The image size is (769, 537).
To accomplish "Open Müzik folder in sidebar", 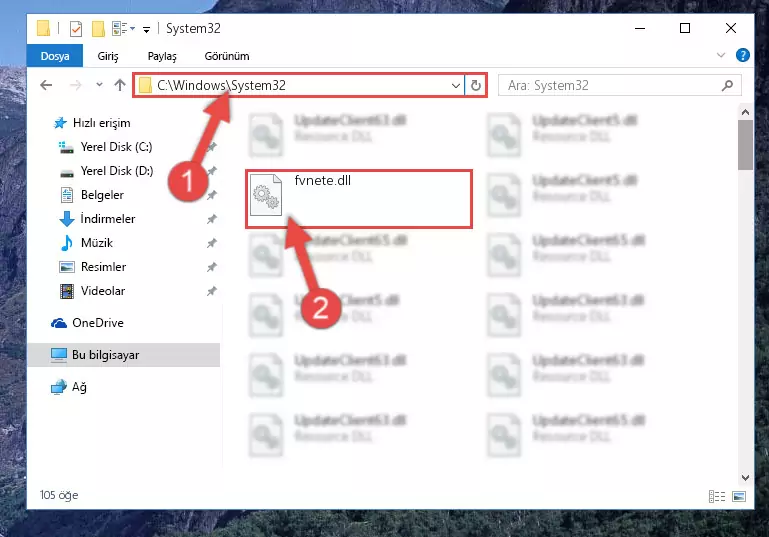I will pyautogui.click(x=97, y=243).
